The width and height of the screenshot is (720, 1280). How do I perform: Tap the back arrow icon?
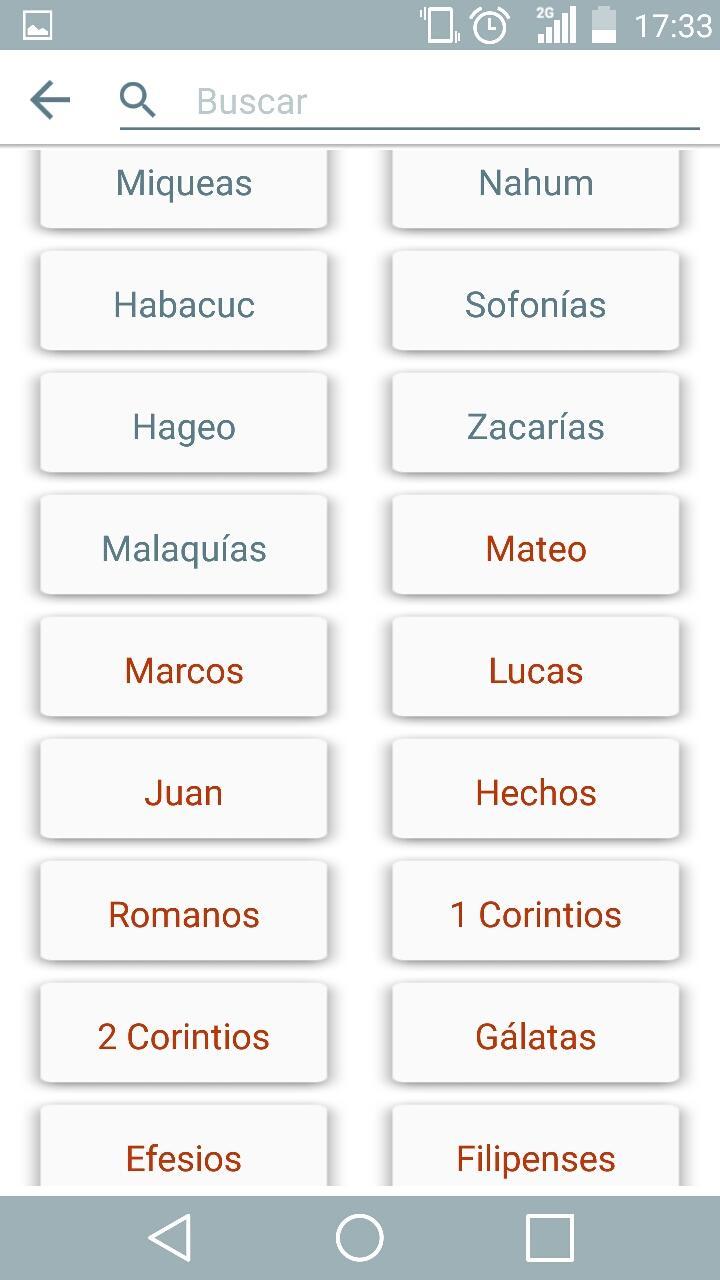point(50,100)
